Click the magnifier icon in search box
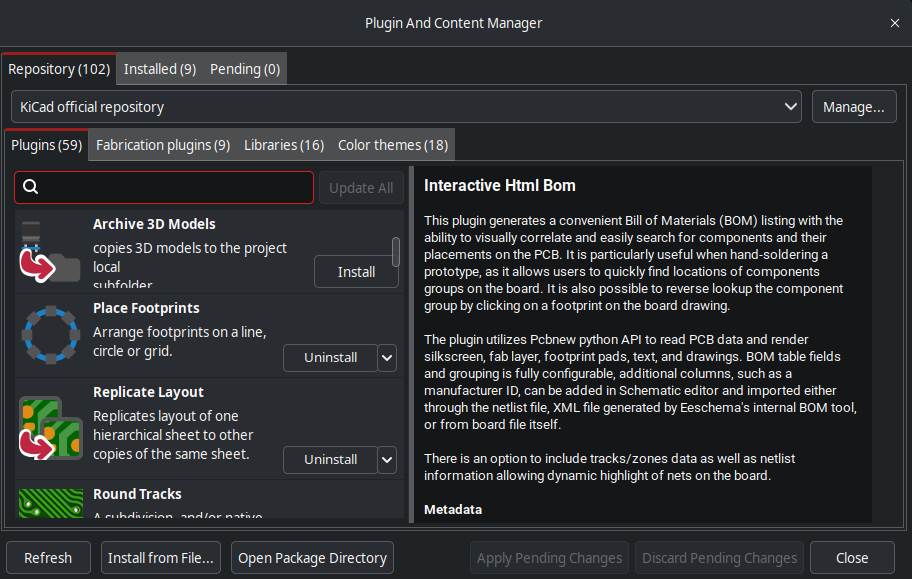This screenshot has width=912, height=579. [30, 187]
